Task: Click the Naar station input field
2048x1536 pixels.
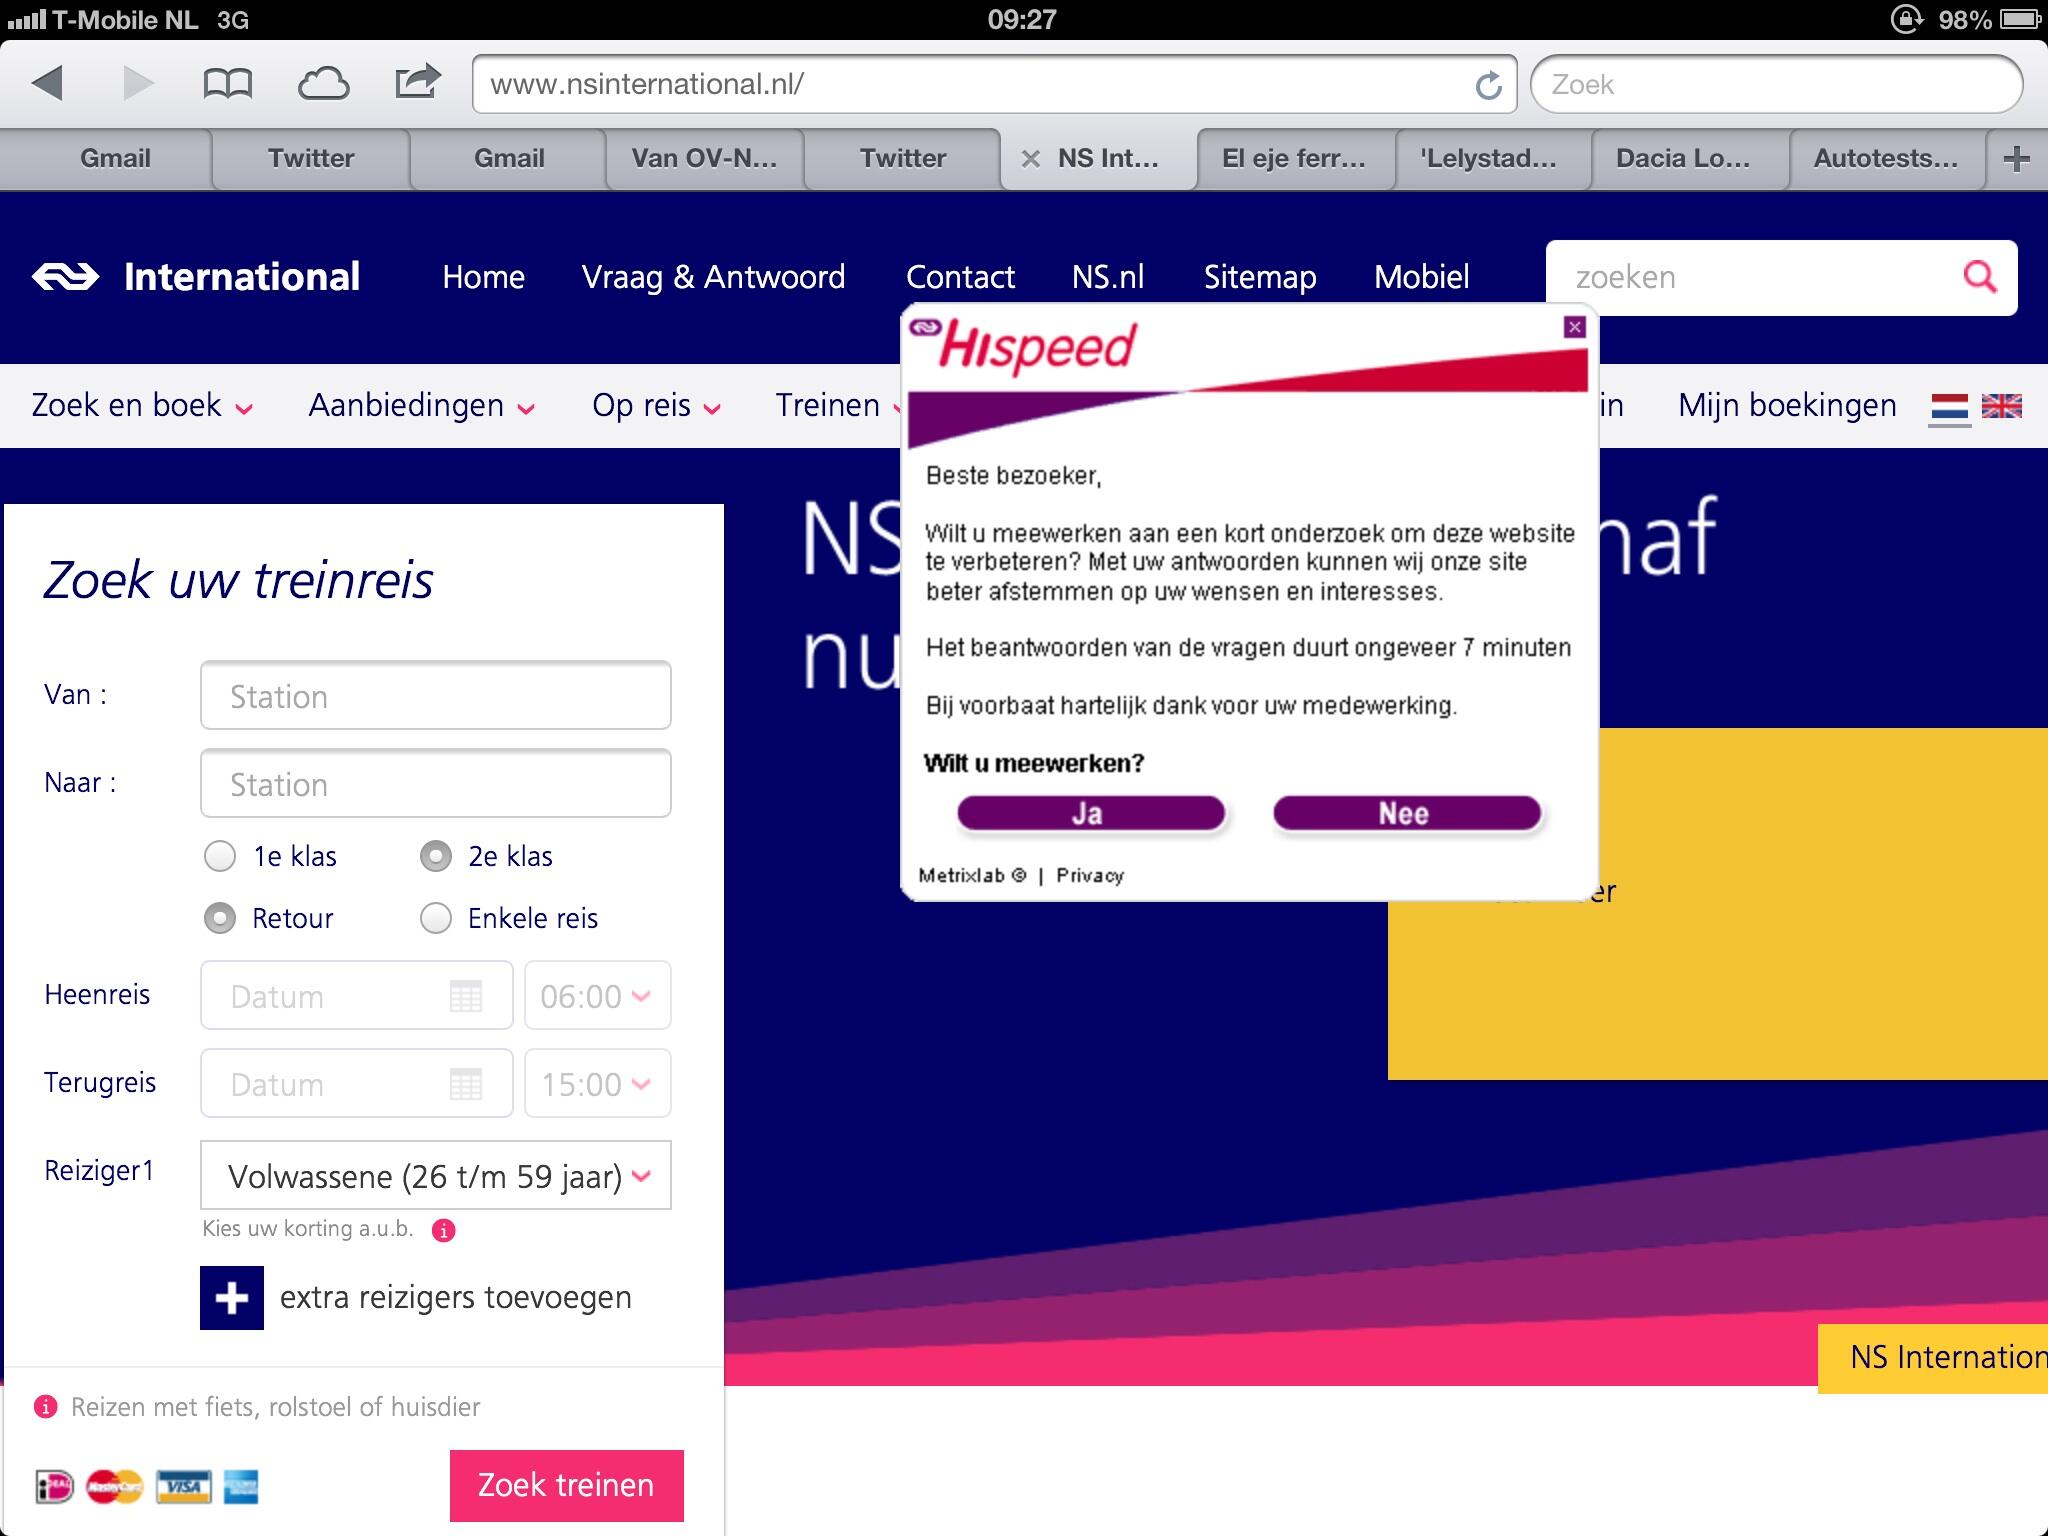Action: coord(436,784)
